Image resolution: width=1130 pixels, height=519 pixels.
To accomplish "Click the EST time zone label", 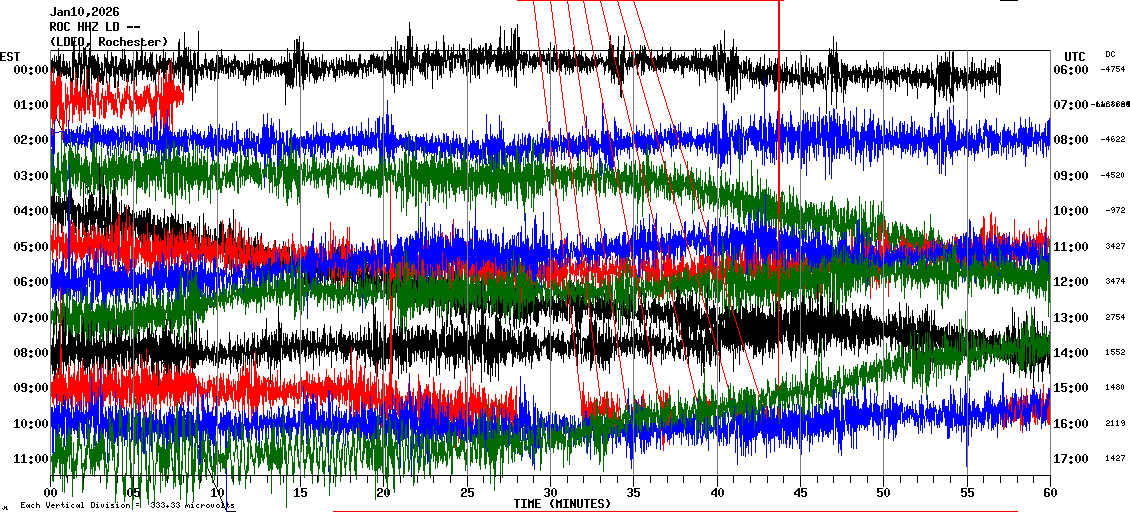I will point(10,55).
